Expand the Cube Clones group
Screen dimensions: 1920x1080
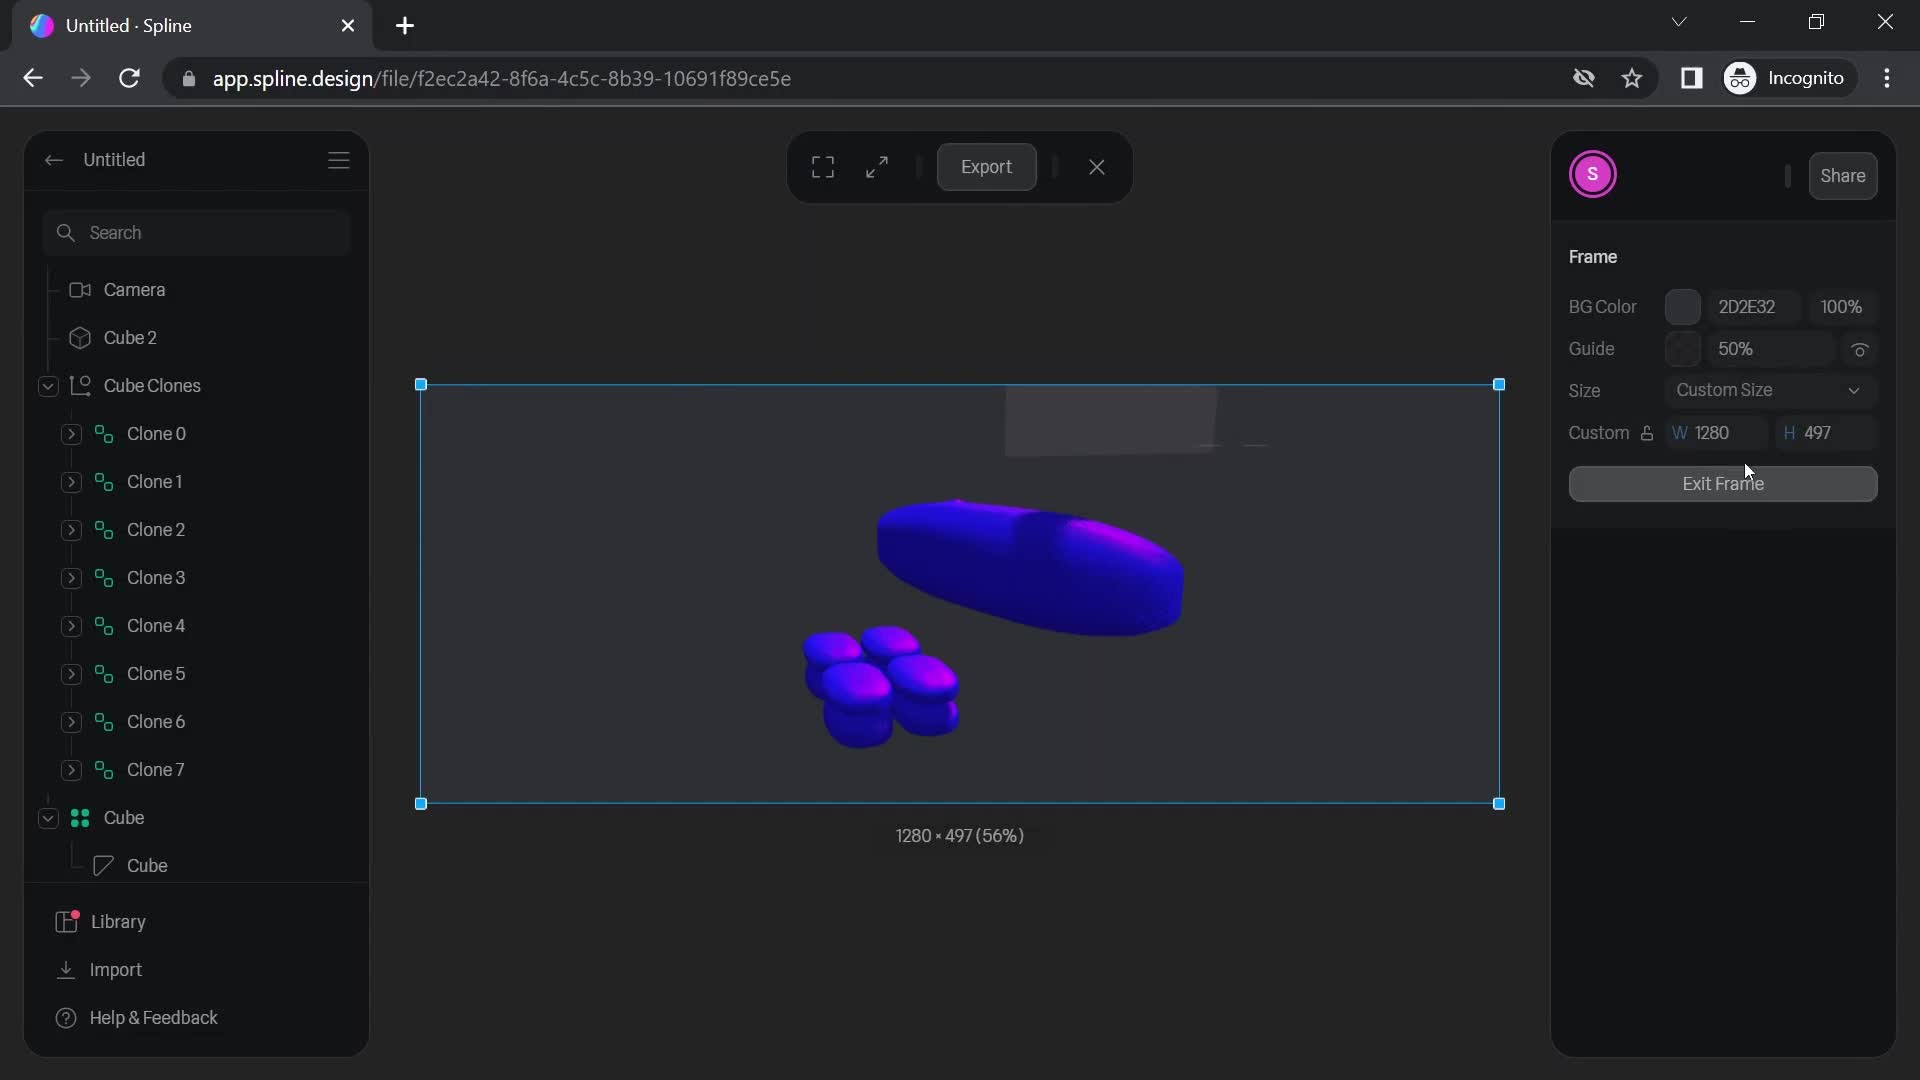tap(45, 385)
